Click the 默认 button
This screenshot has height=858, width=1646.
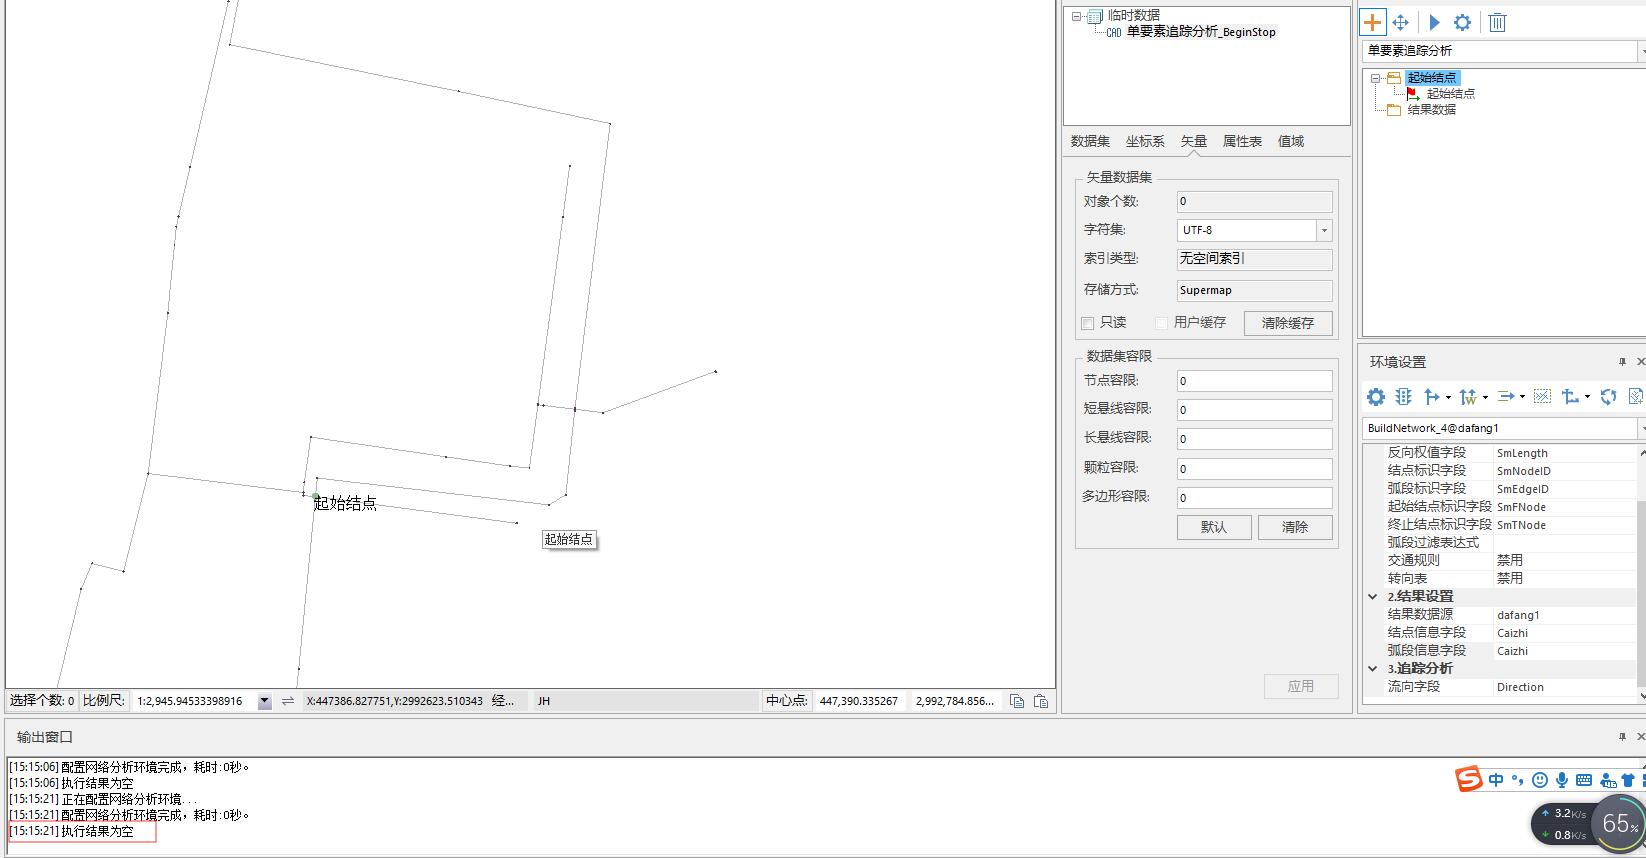click(1214, 527)
